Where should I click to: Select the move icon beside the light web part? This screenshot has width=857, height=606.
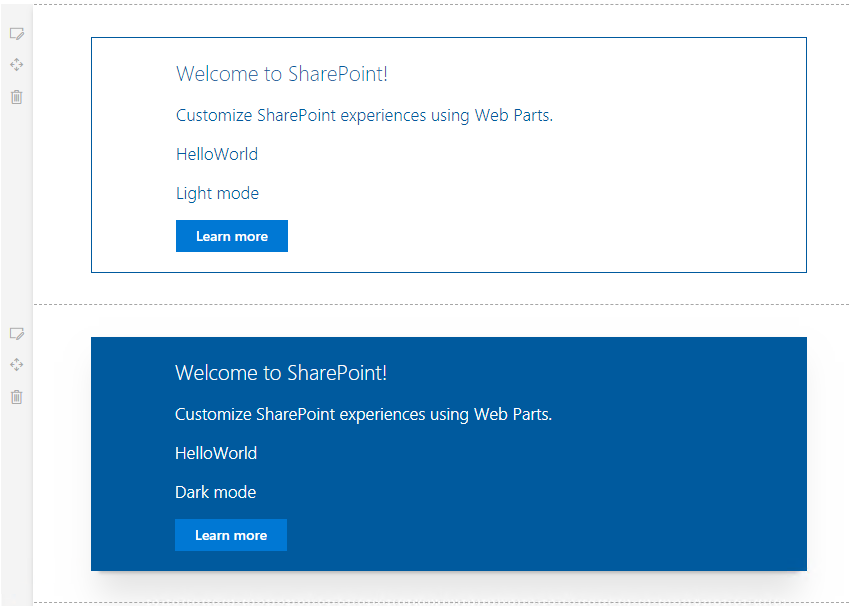tap(16, 64)
